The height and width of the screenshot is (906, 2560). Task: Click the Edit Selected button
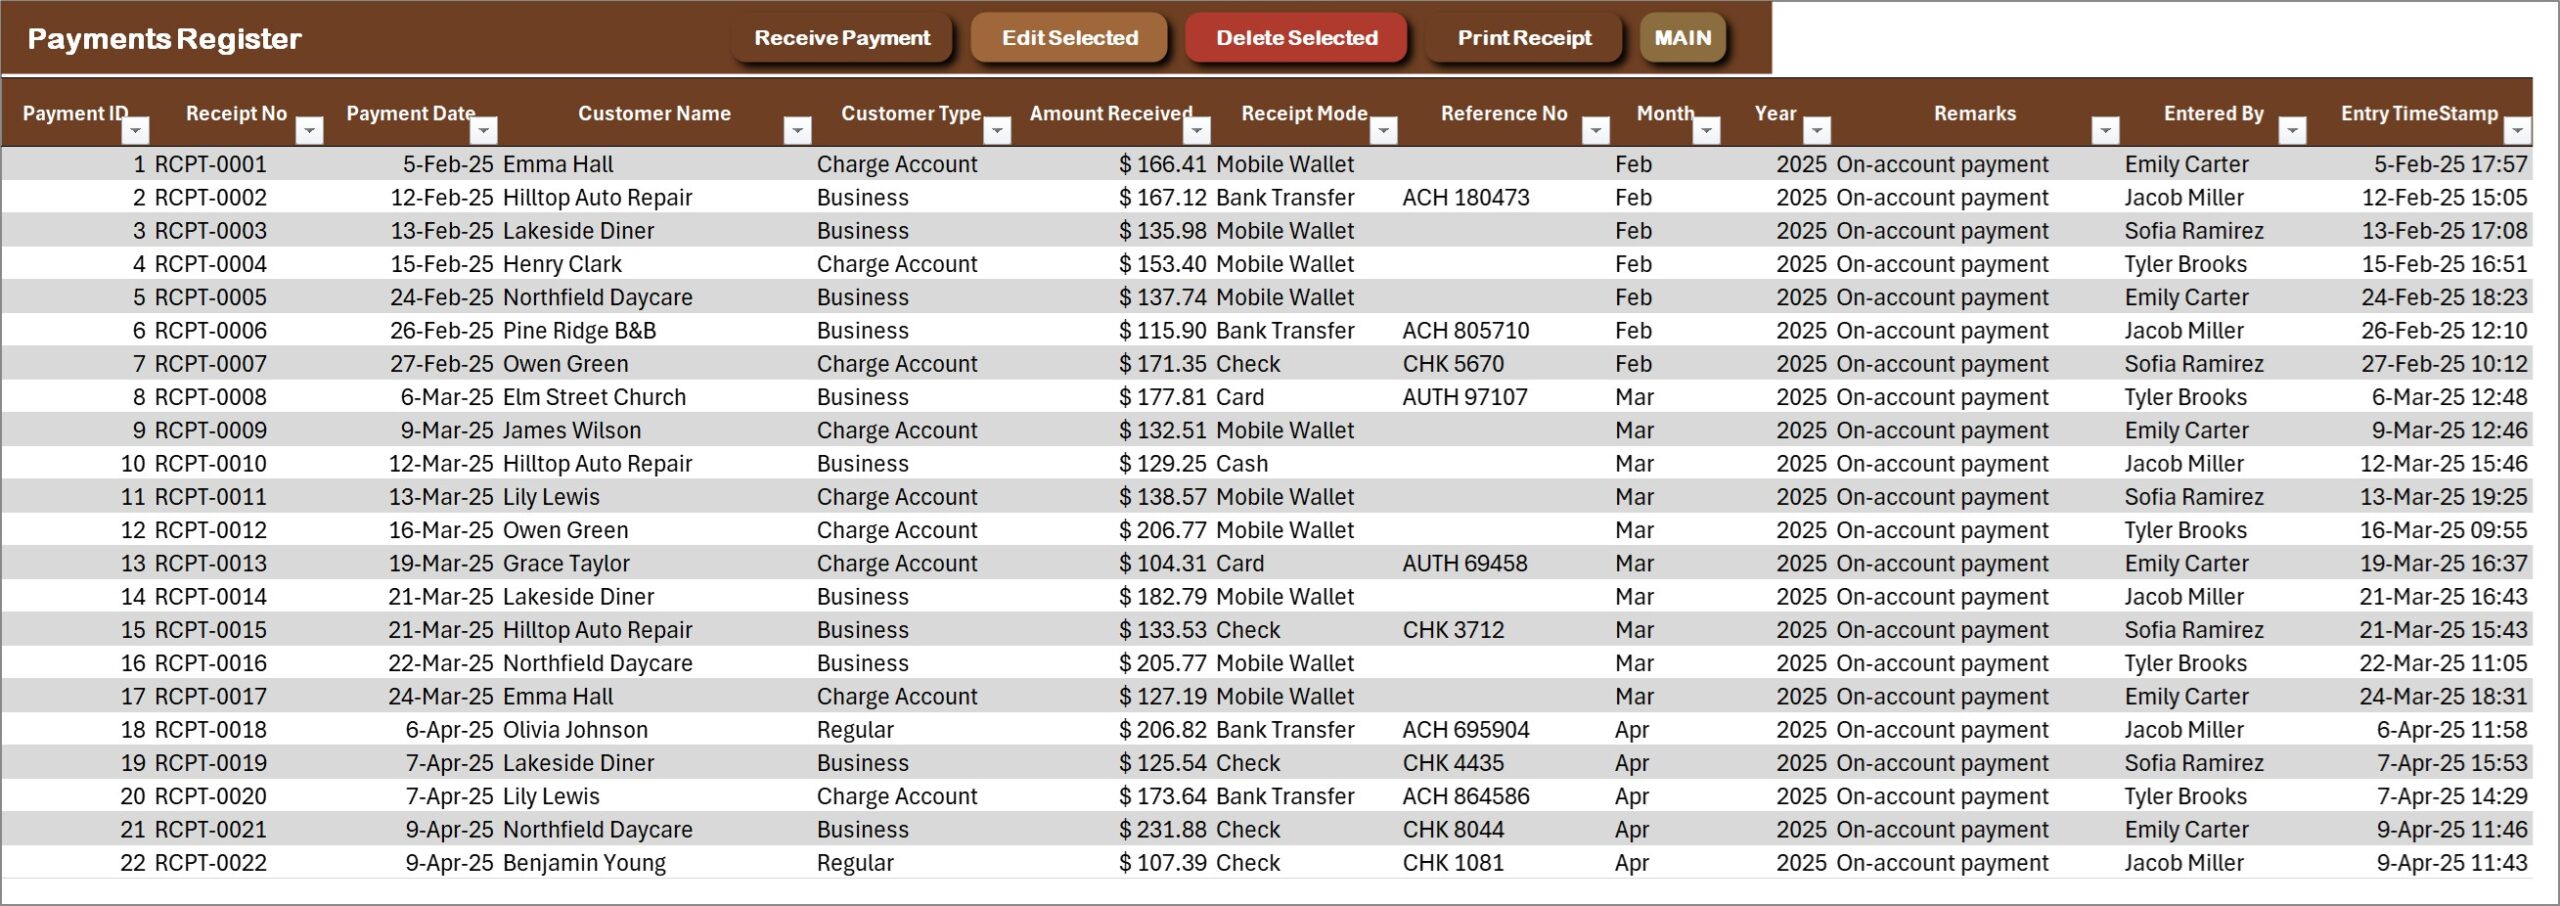(1069, 38)
